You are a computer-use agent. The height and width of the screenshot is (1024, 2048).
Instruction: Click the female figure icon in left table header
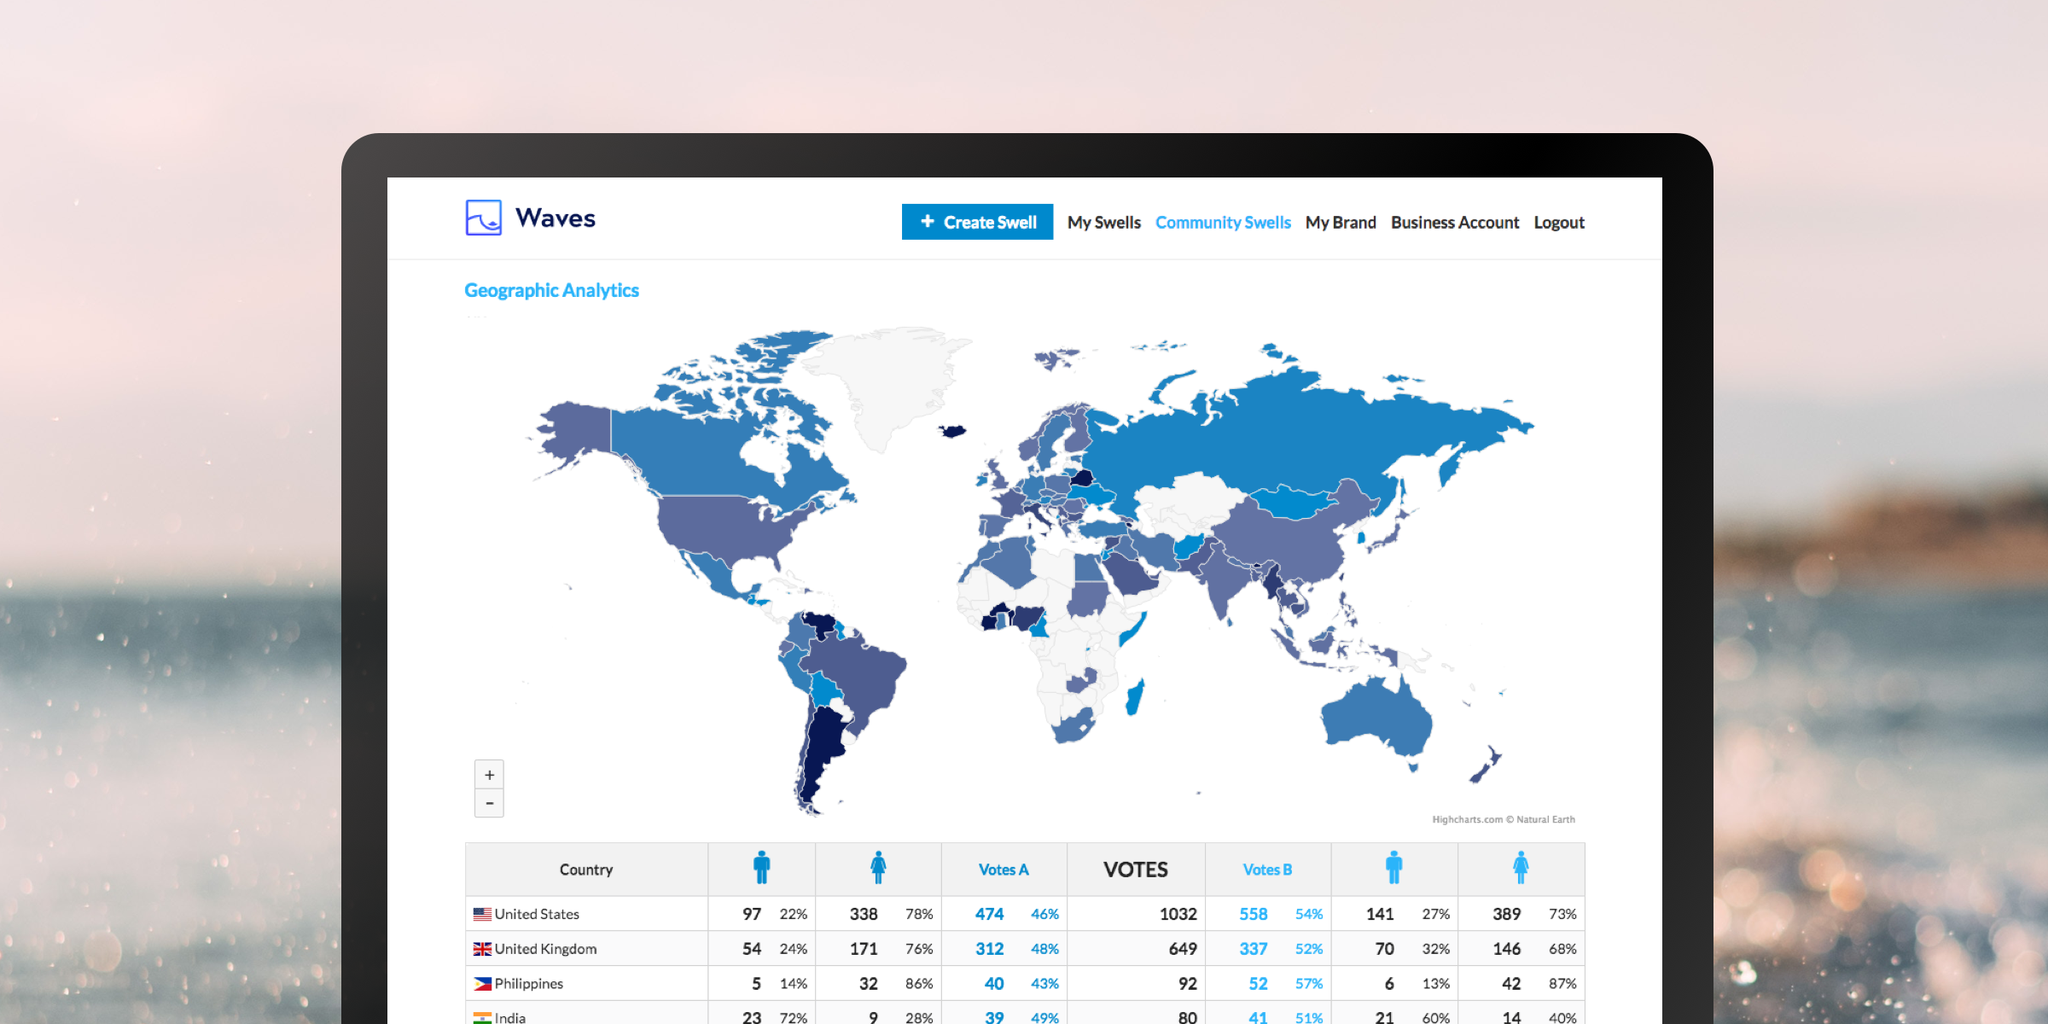pyautogui.click(x=878, y=869)
